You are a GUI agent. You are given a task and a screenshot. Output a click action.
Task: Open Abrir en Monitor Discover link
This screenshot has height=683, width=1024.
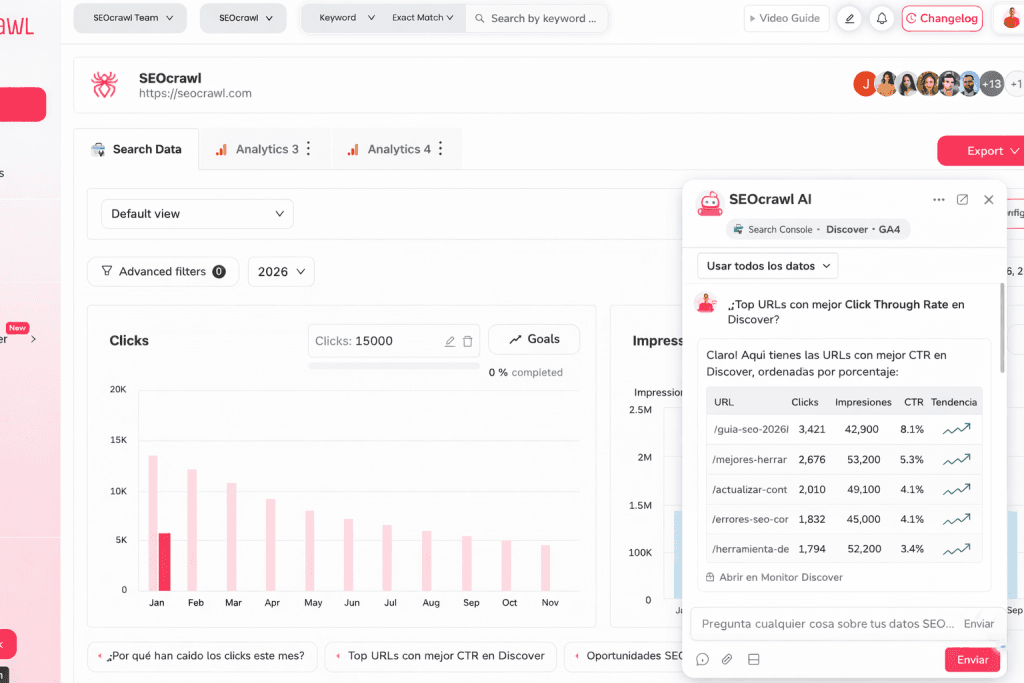[x=774, y=577]
